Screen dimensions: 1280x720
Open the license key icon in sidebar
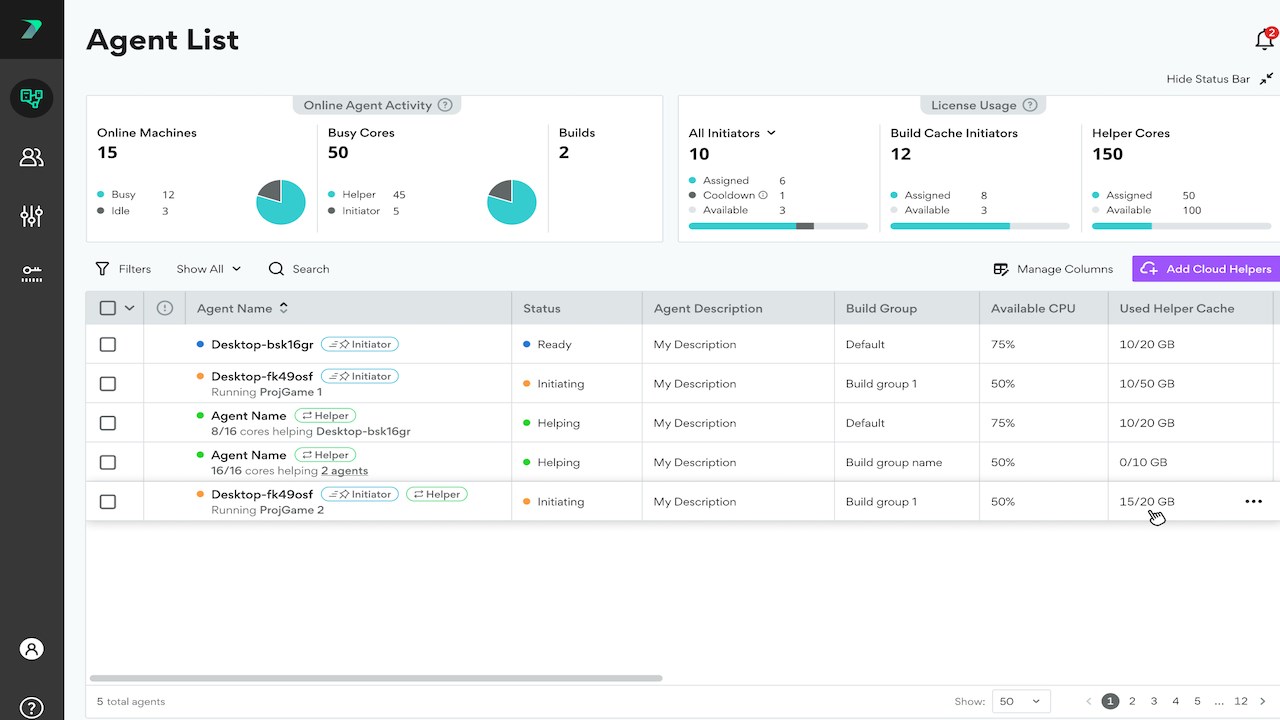[x=32, y=274]
